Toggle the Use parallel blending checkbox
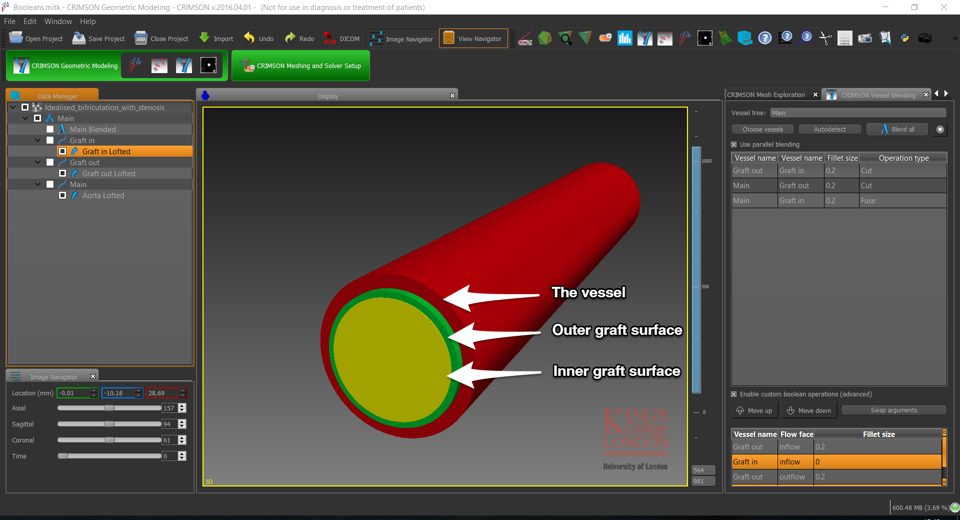960x520 pixels. click(734, 144)
